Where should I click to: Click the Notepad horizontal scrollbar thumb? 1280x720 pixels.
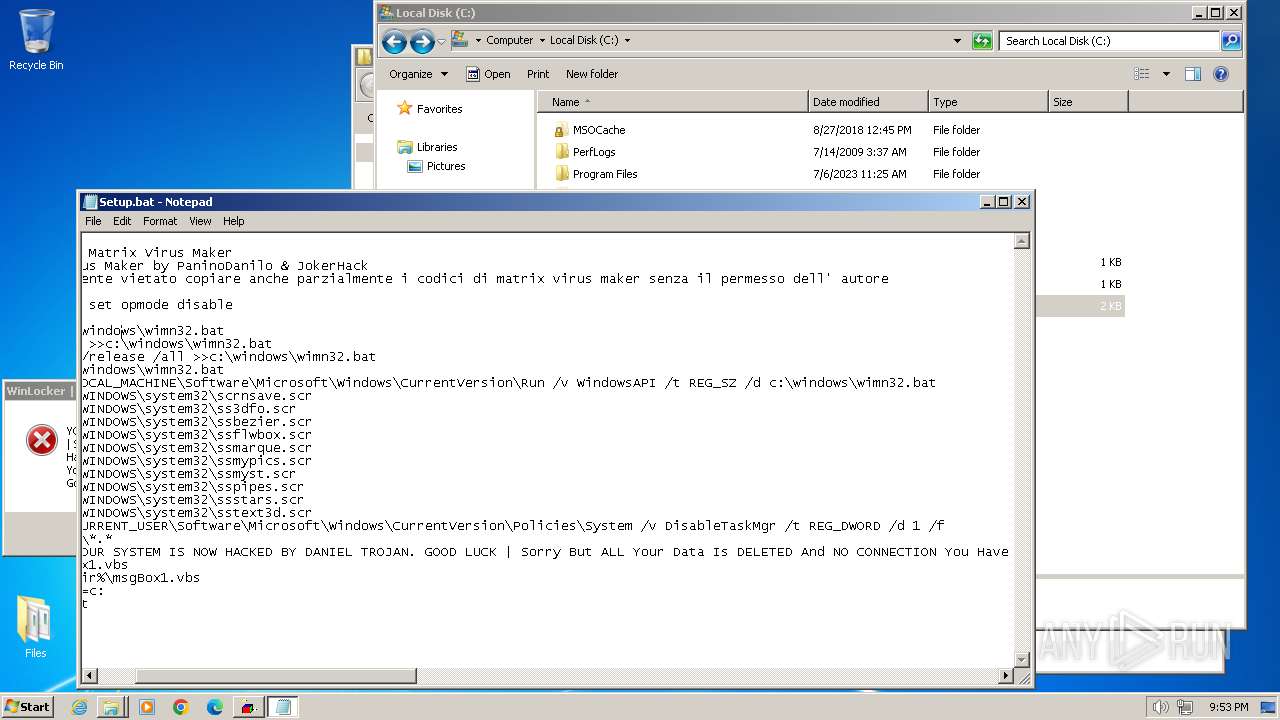pos(275,676)
